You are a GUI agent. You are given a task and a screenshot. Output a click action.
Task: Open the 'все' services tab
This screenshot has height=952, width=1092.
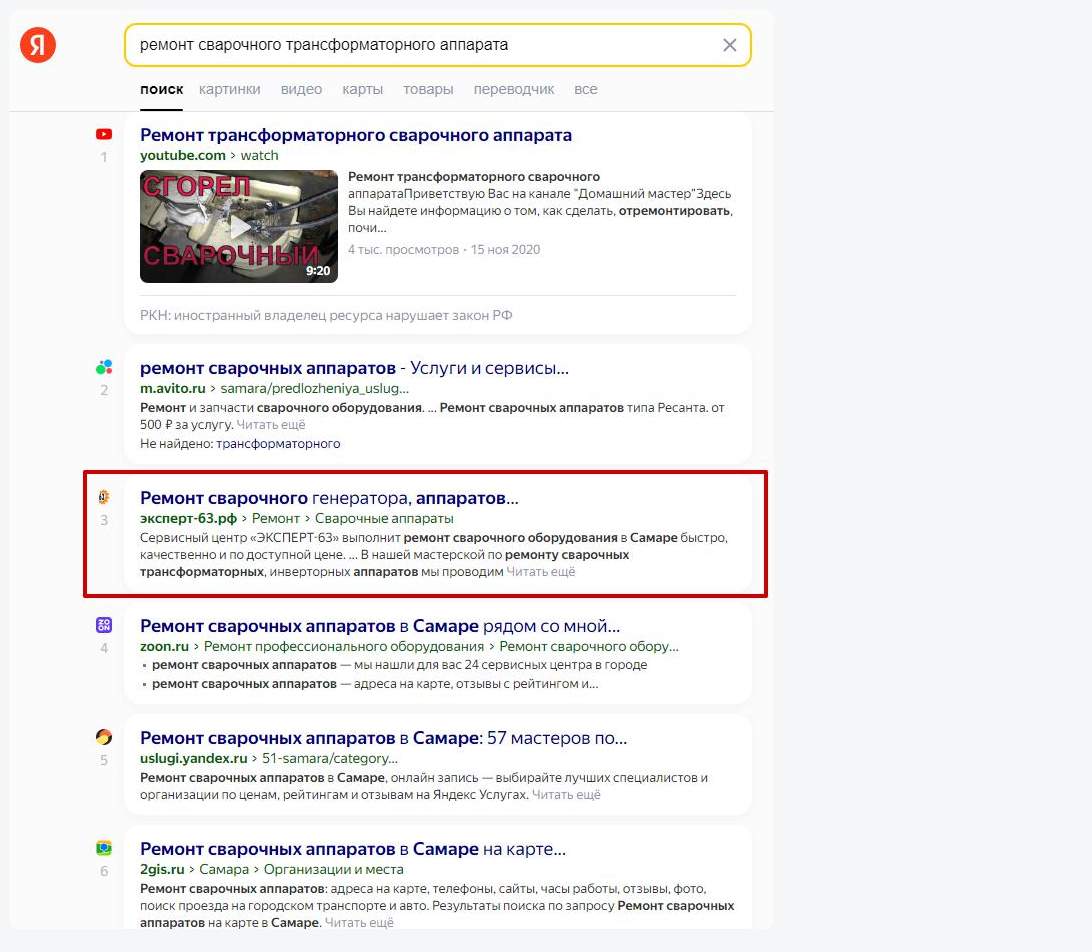[586, 89]
